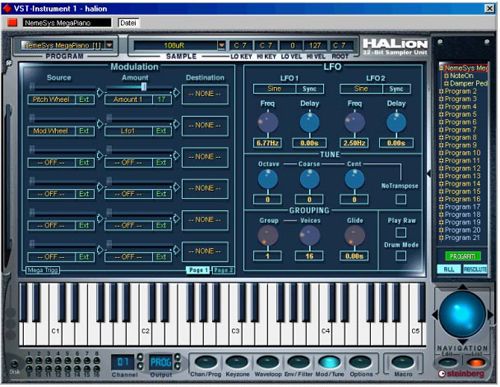The height and width of the screenshot is (387, 500).
Task: Adjust the LFO1 Delay knob
Action: click(310, 122)
